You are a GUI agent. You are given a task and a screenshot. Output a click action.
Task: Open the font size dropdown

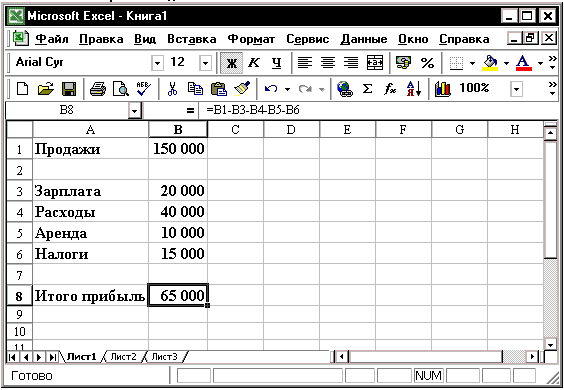click(x=205, y=64)
